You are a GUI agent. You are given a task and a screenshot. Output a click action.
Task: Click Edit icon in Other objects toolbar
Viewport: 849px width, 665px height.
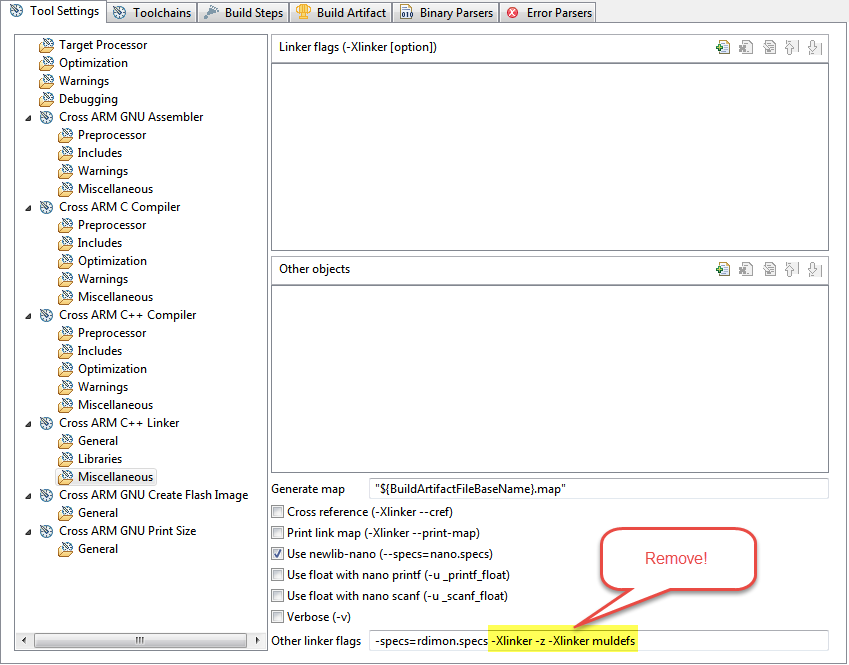[x=769, y=269]
